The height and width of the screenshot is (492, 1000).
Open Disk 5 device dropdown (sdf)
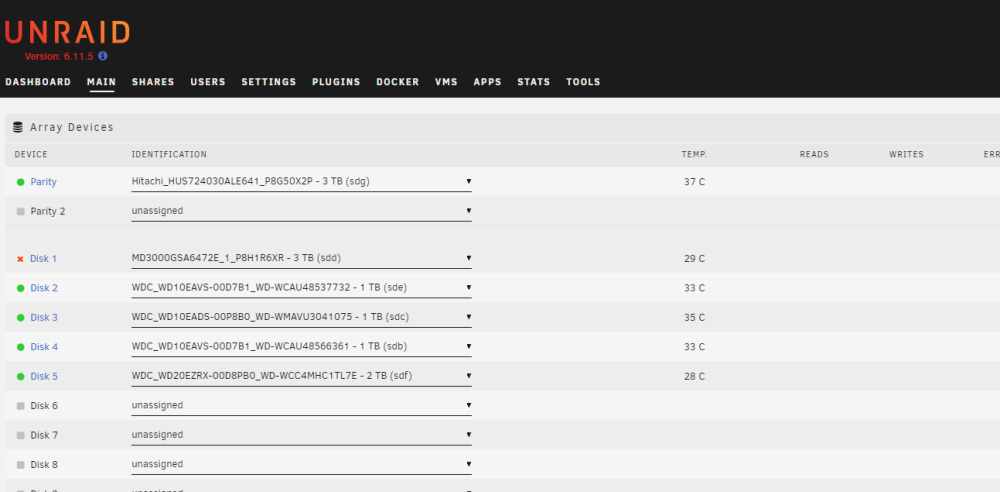302,376
